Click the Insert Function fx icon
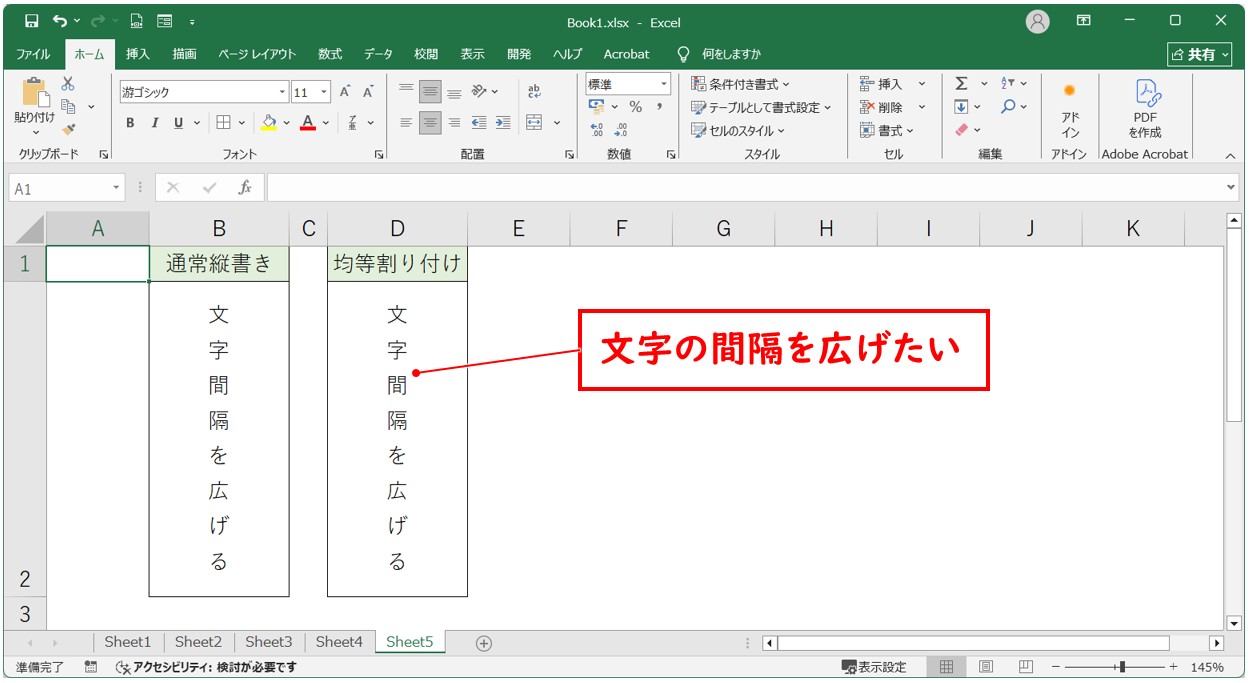Viewport: 1250px width, 683px height. (244, 188)
